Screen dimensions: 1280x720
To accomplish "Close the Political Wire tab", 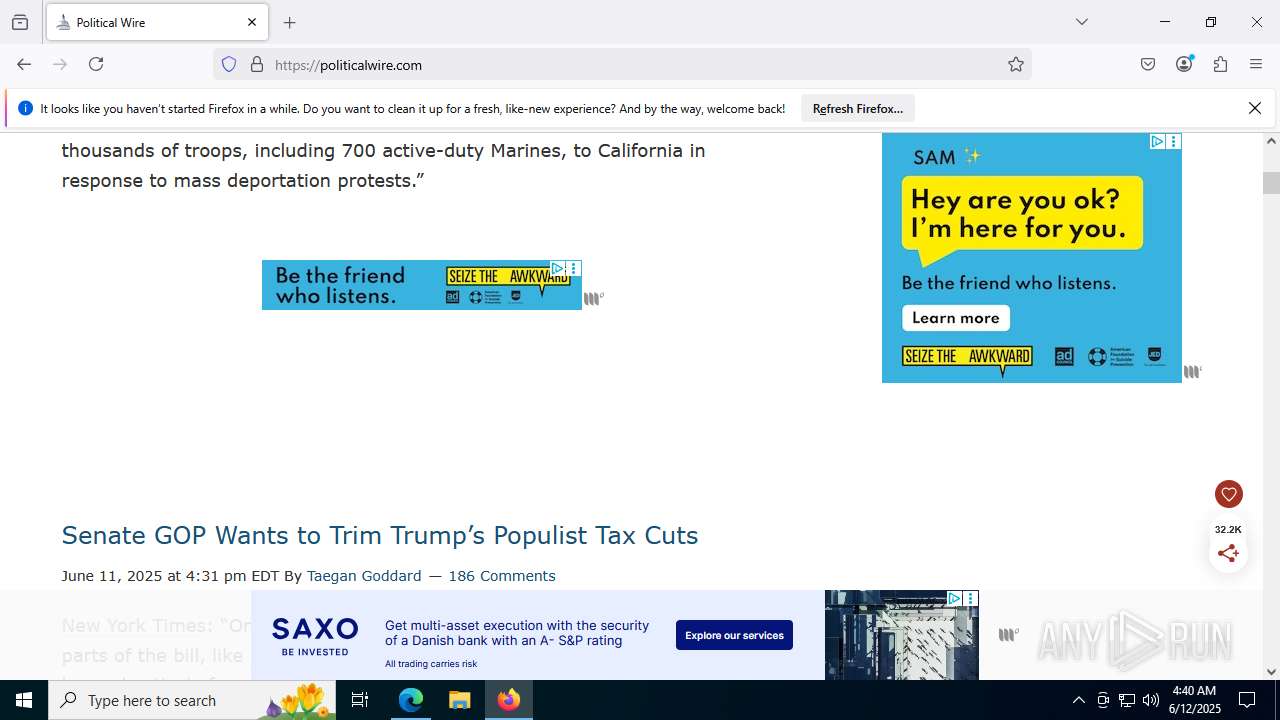I will coord(252,22).
